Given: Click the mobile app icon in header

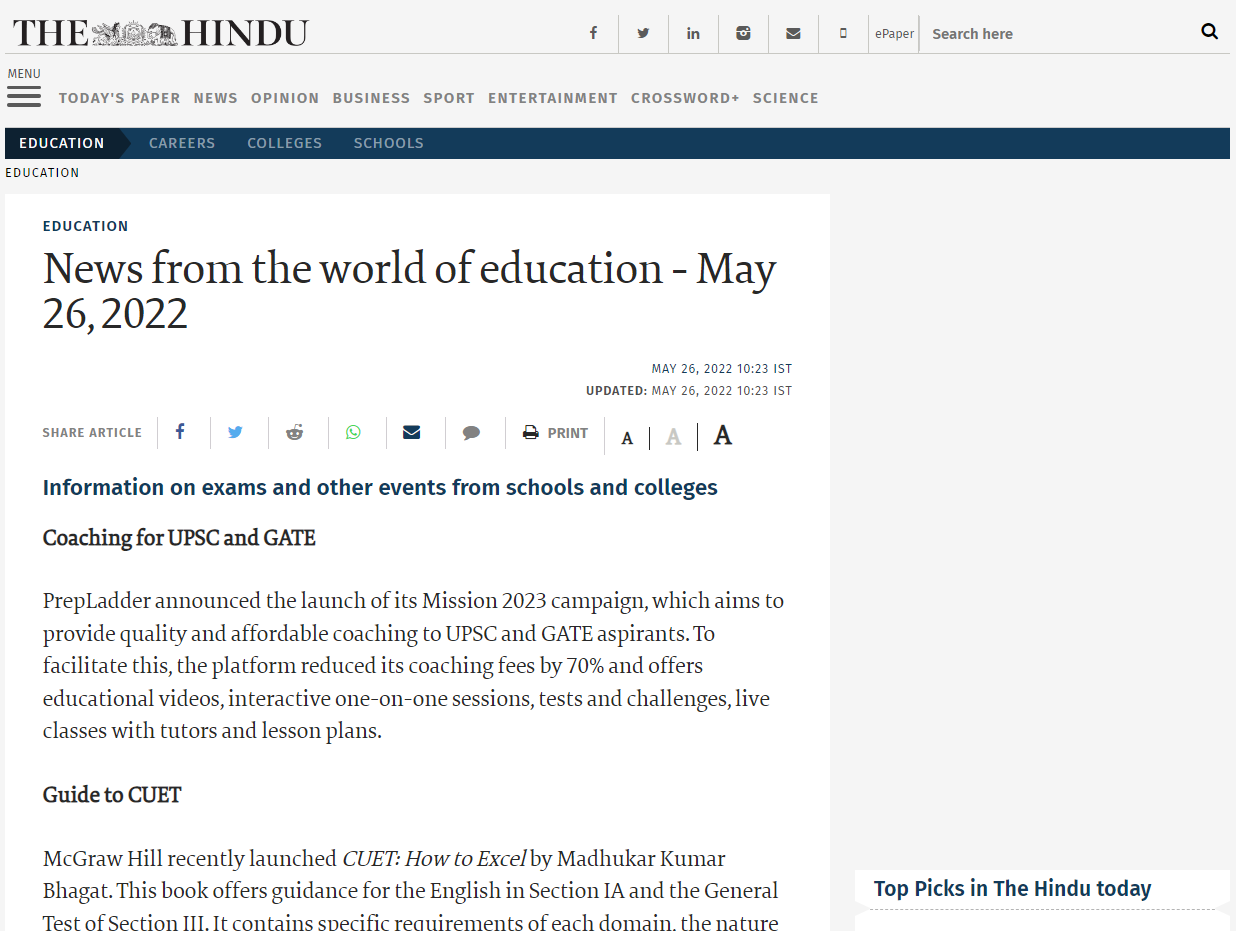Looking at the screenshot, I should click(x=843, y=33).
